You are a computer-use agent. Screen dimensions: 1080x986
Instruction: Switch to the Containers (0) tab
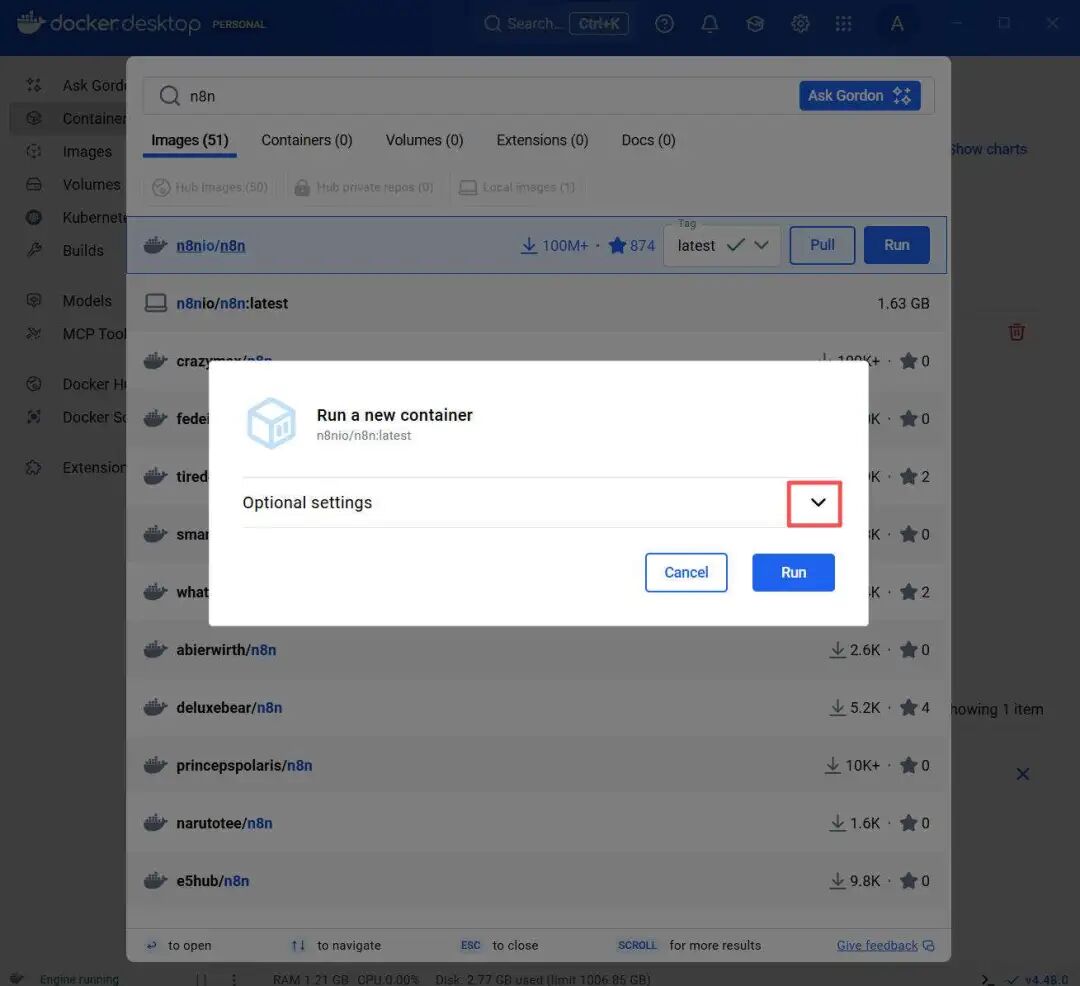pos(307,140)
